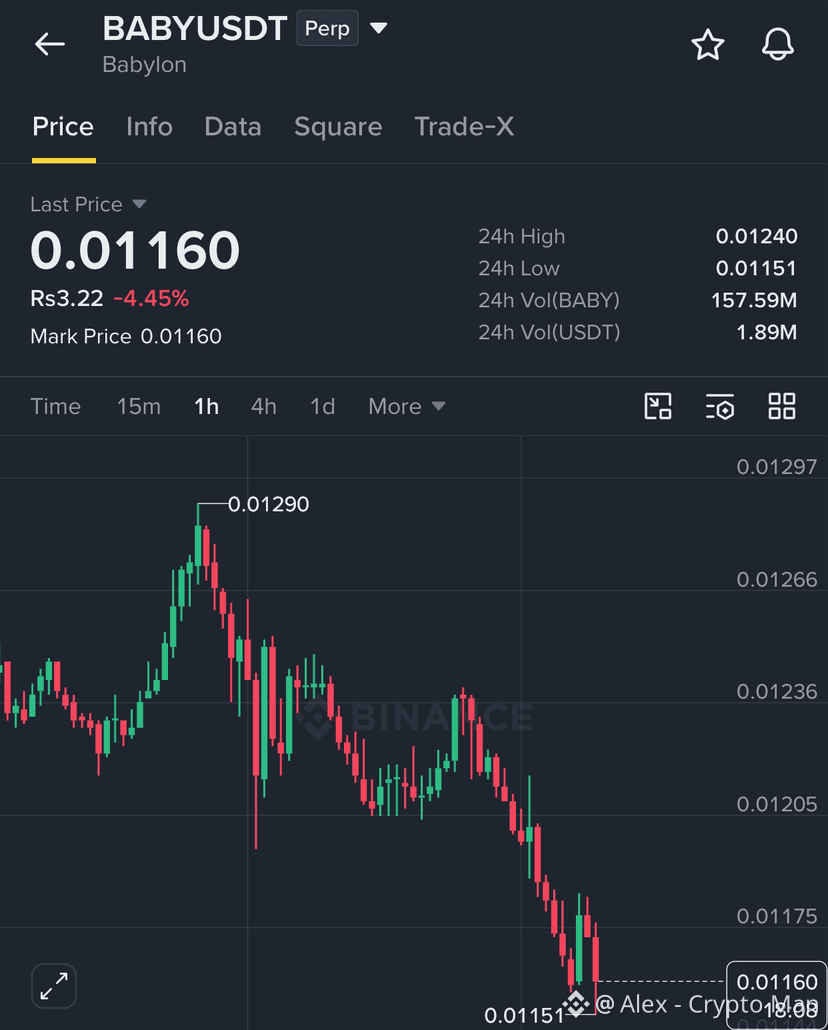Go back using the left arrow
This screenshot has width=828, height=1030.
click(50, 45)
